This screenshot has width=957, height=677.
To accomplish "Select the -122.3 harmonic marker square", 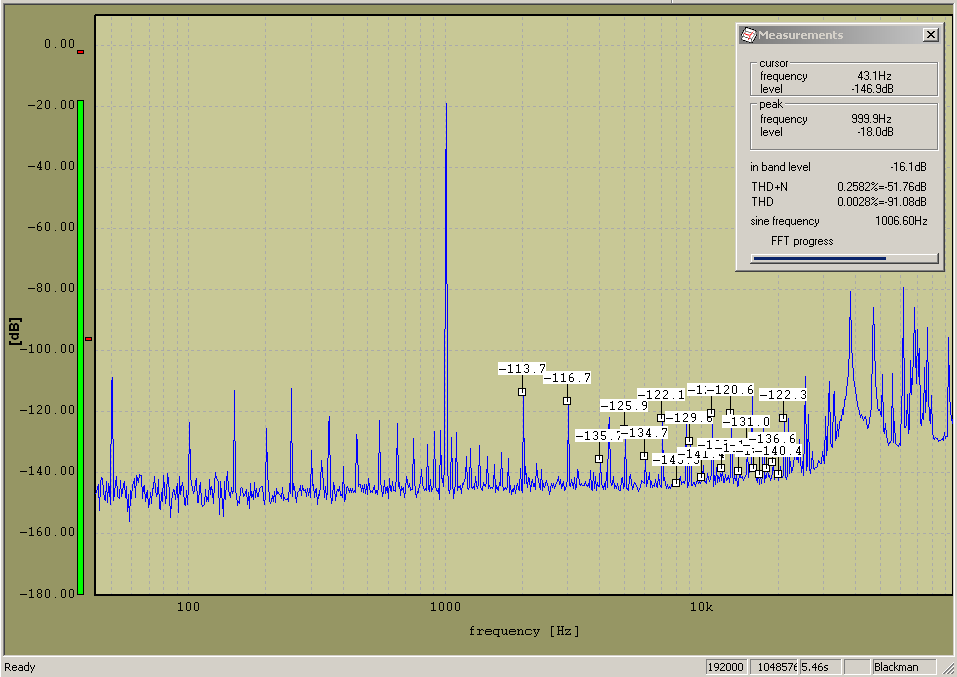I will click(x=783, y=418).
